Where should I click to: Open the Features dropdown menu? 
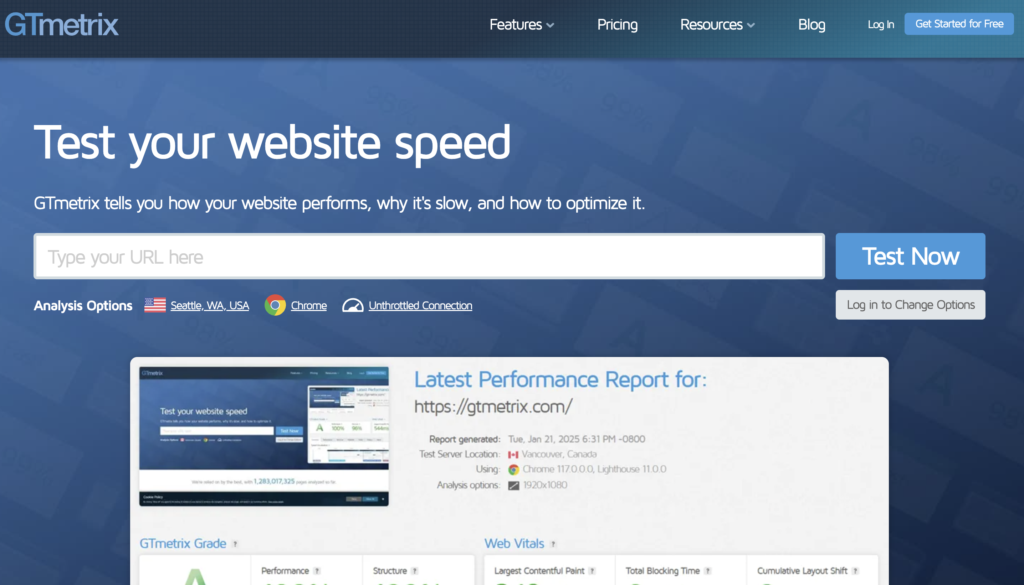coord(522,25)
